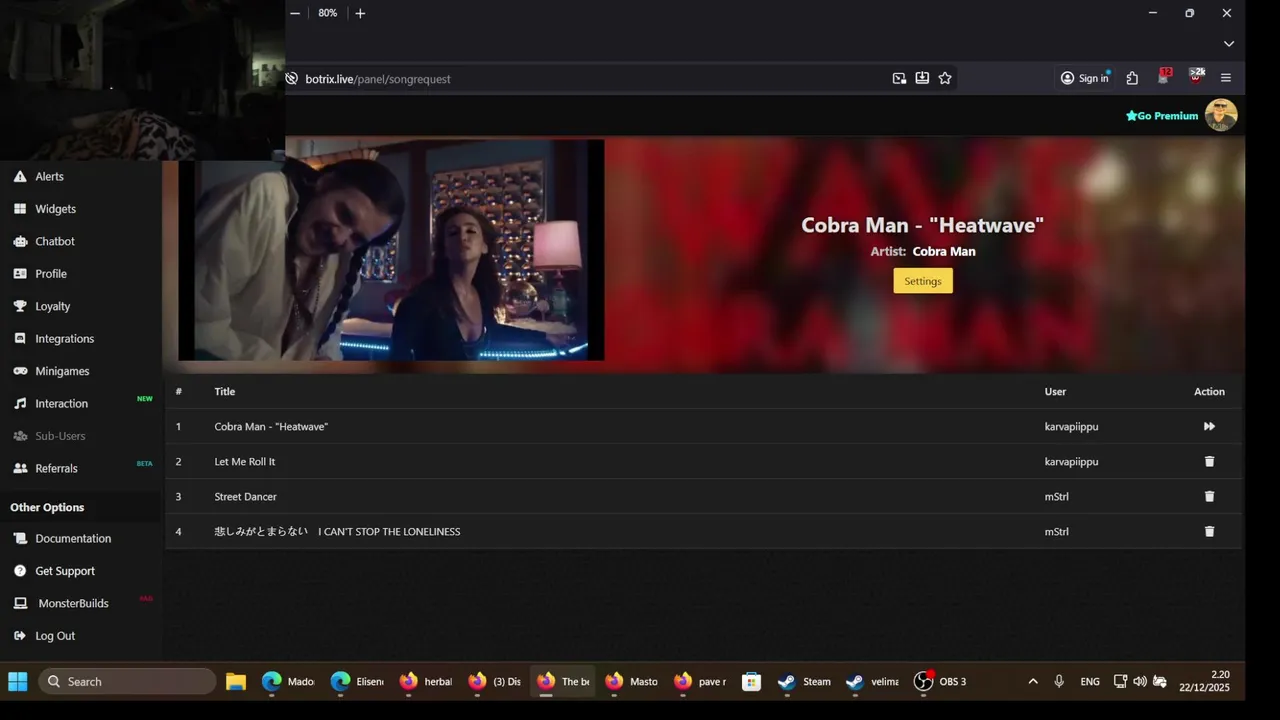Click mStrl user in Street Dancer row

[1057, 496]
